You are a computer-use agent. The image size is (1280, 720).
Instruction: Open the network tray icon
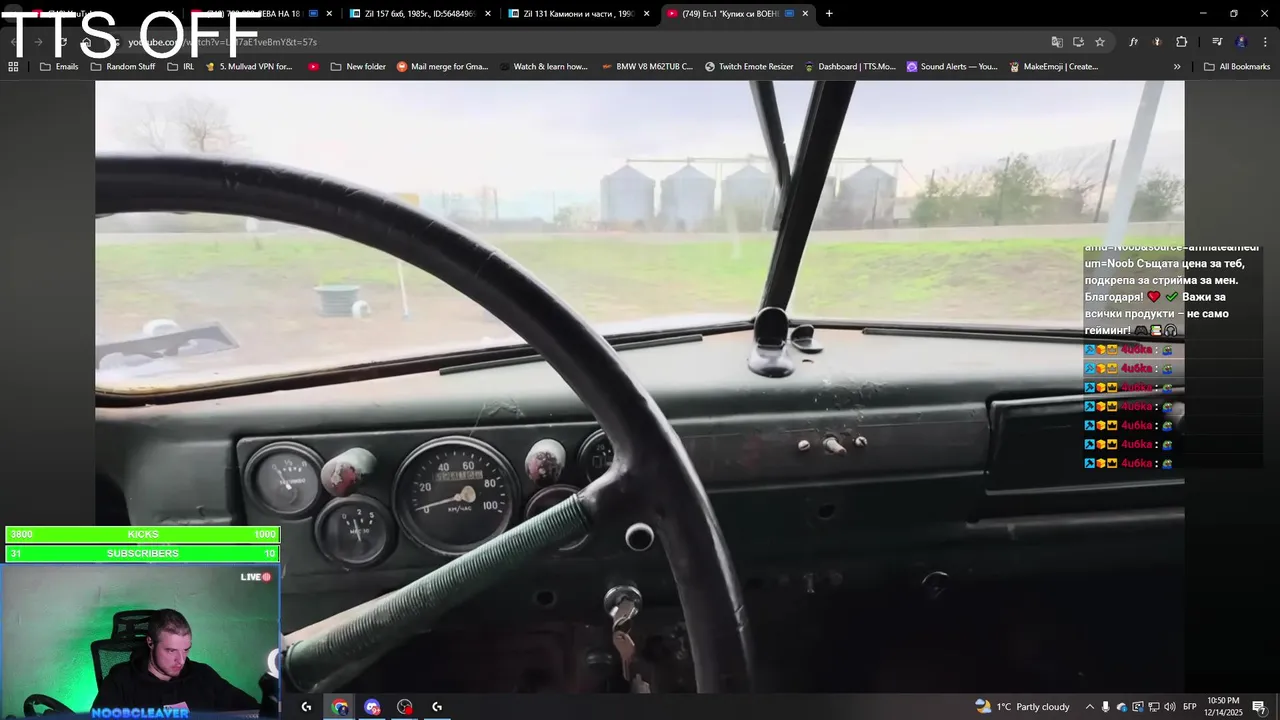(x=1153, y=707)
